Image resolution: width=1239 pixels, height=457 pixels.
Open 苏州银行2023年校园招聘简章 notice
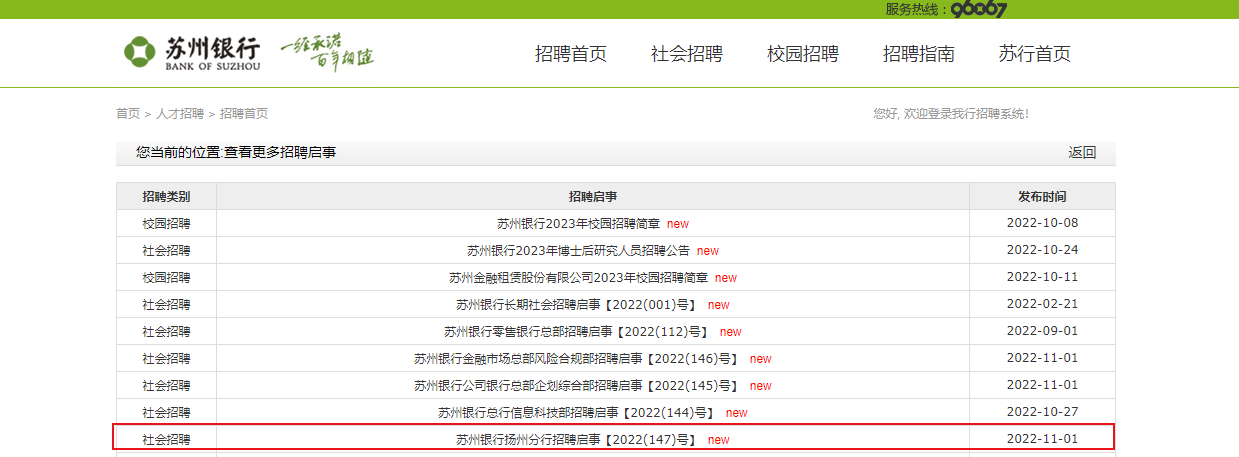(578, 223)
